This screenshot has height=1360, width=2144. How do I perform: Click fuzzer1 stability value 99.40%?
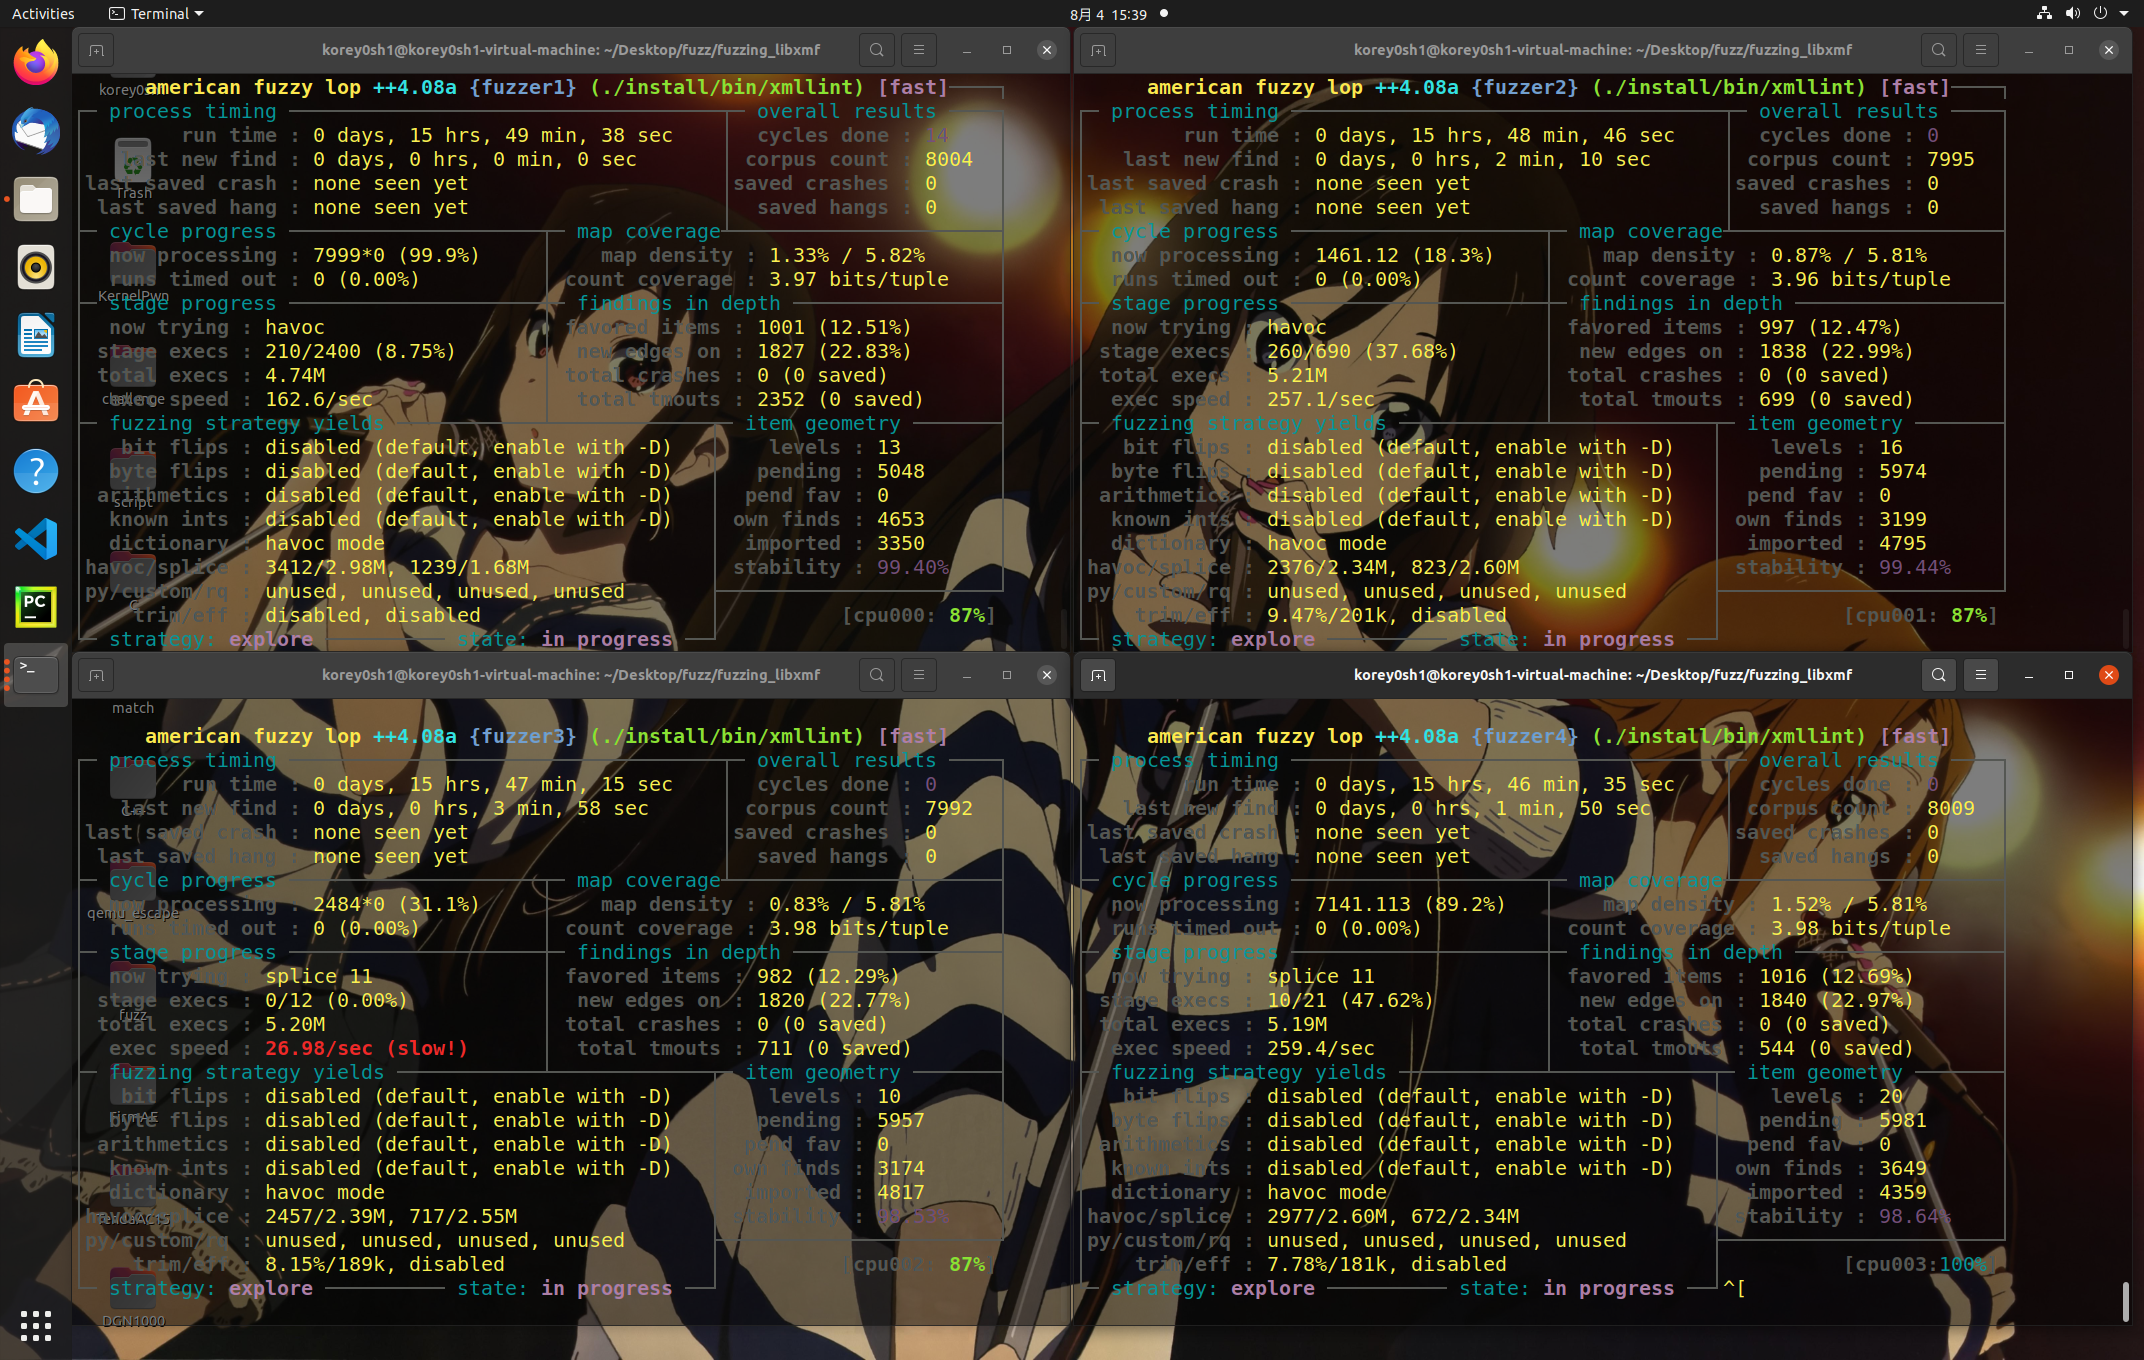click(x=913, y=567)
